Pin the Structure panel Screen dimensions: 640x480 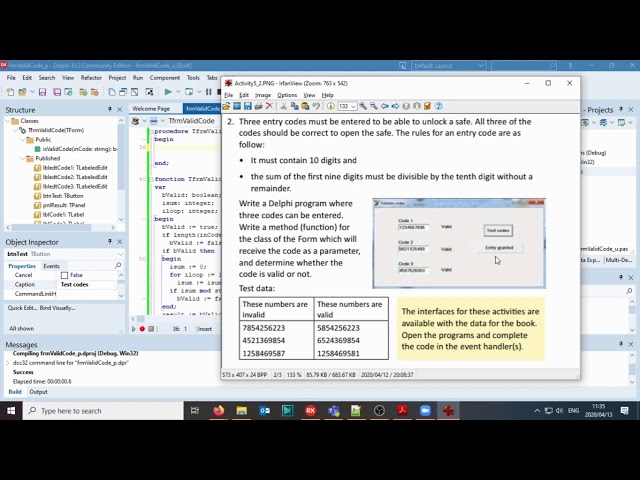pyautogui.click(x=110, y=109)
